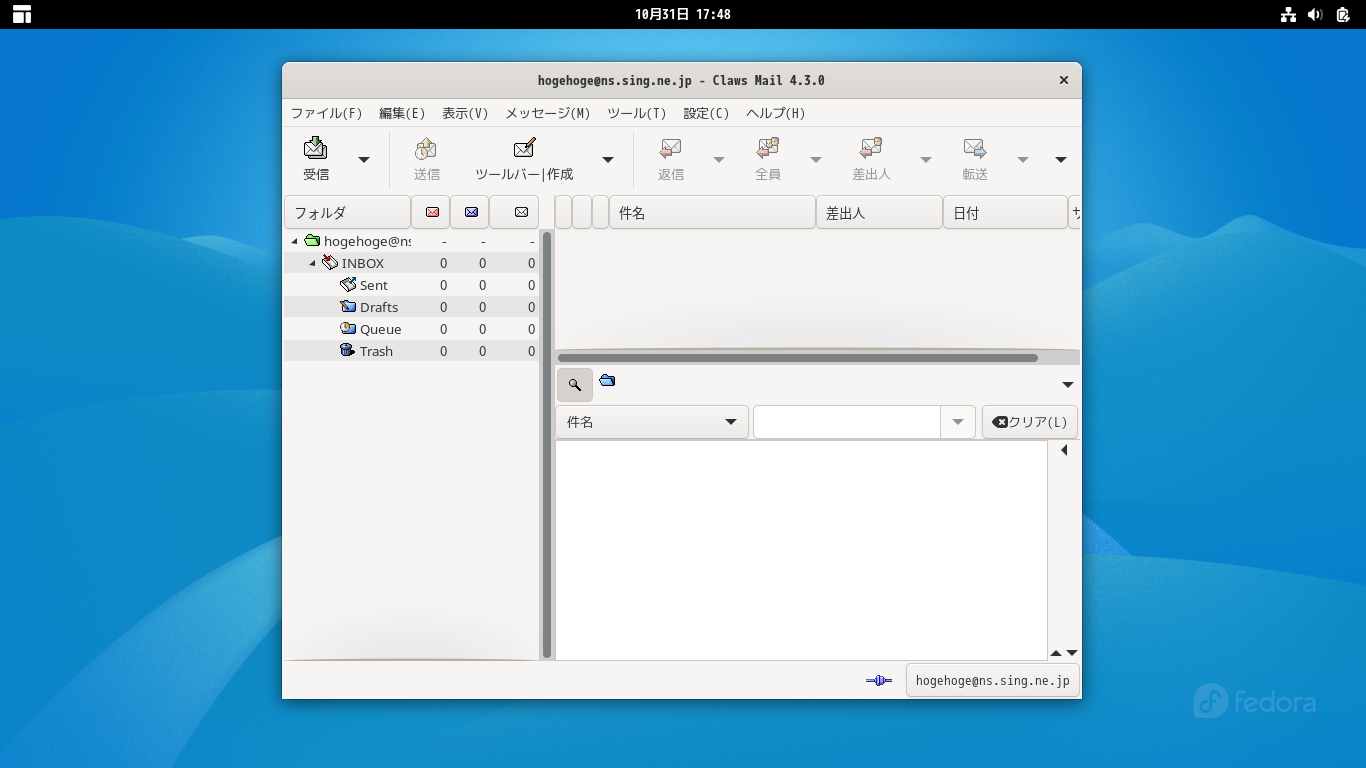Viewport: 1366px width, 768px height.
Task: Click the new messages column icon in folder header
Action: pos(432,212)
